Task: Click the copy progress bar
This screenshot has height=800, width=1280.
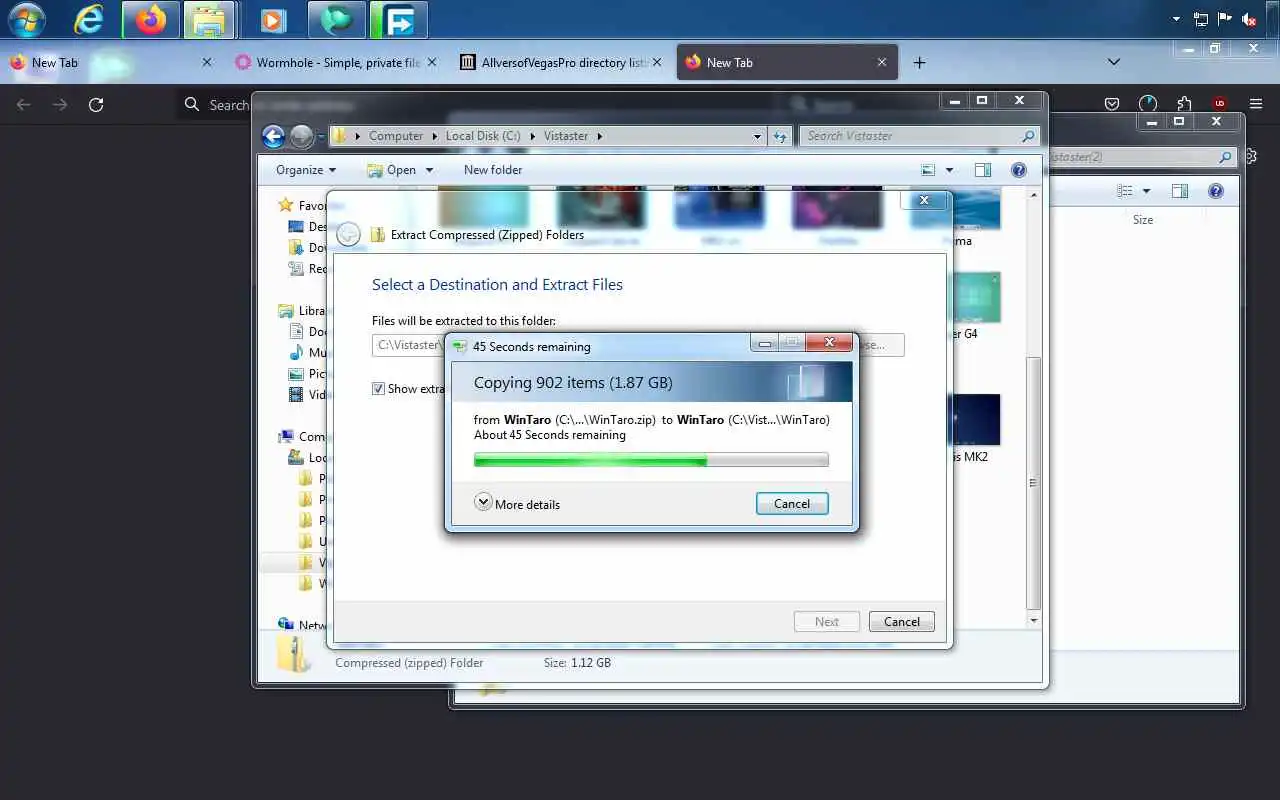Action: click(651, 460)
